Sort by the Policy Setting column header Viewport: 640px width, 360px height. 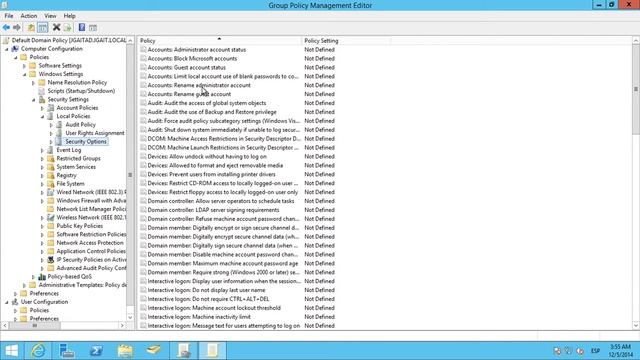point(346,41)
